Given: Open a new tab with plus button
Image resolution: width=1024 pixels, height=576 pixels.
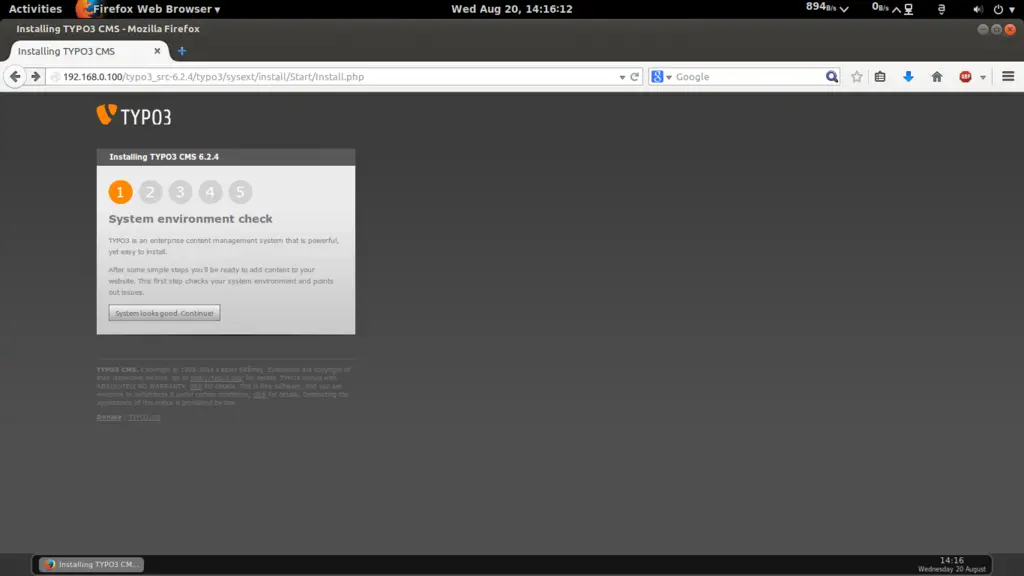Looking at the screenshot, I should coord(182,51).
